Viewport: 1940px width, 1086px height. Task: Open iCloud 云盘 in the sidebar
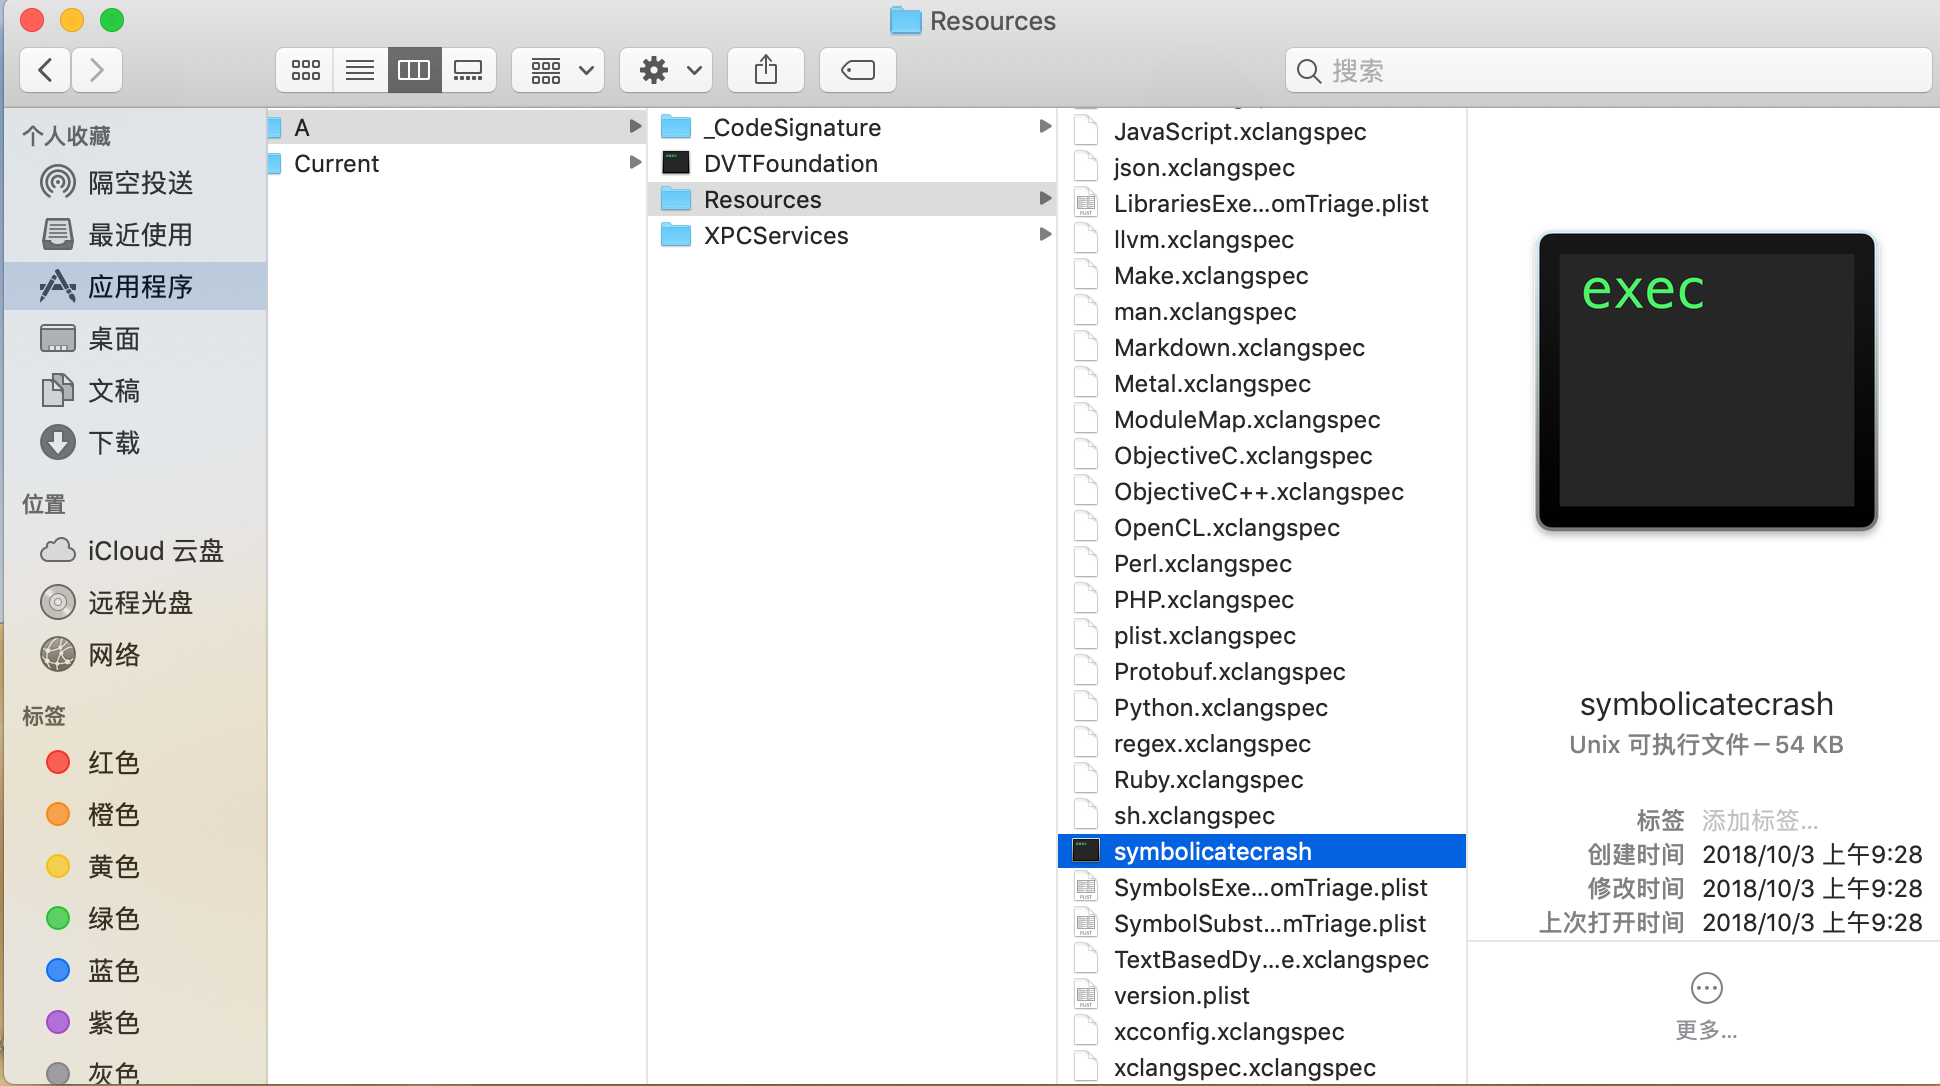[135, 550]
